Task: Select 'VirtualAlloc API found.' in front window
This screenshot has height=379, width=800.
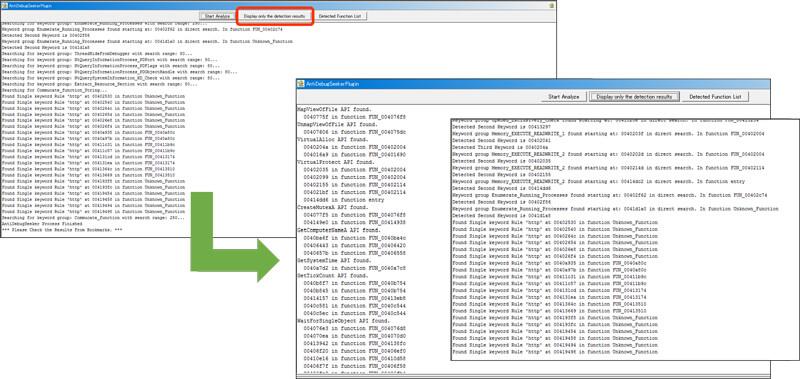Action: 333,139
